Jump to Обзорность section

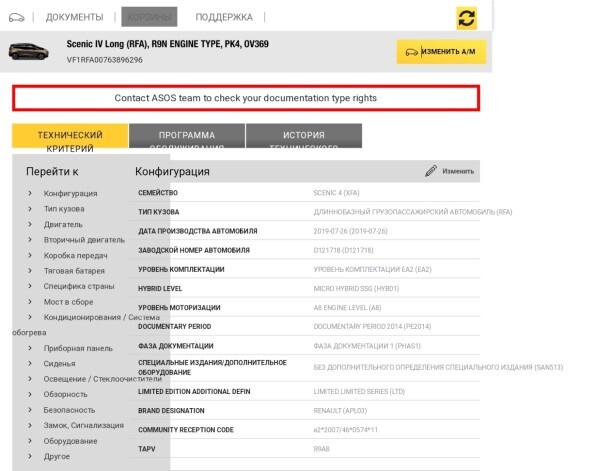pyautogui.click(x=66, y=395)
